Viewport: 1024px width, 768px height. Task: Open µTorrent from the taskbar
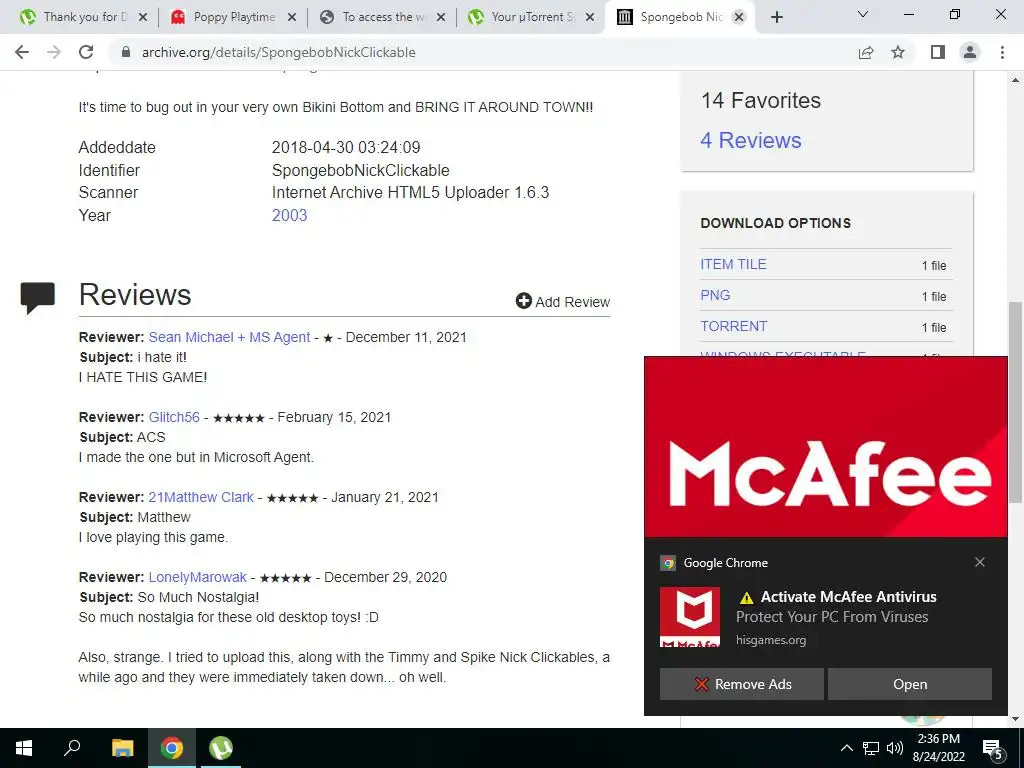(x=221, y=748)
